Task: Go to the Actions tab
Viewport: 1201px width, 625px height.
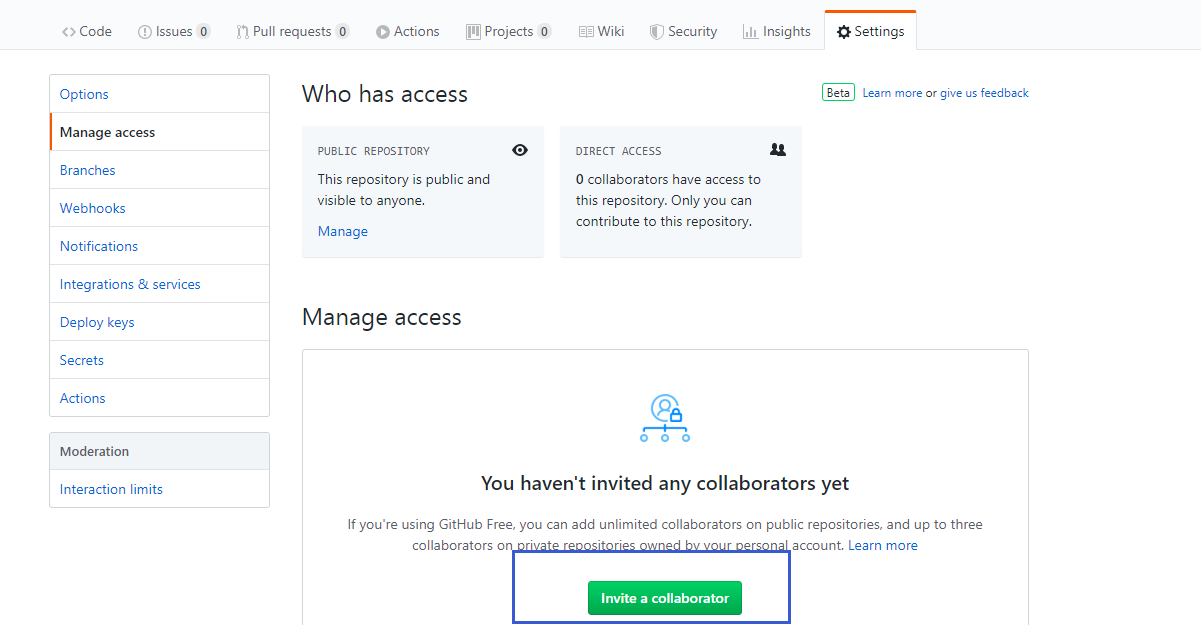Action: coord(408,31)
